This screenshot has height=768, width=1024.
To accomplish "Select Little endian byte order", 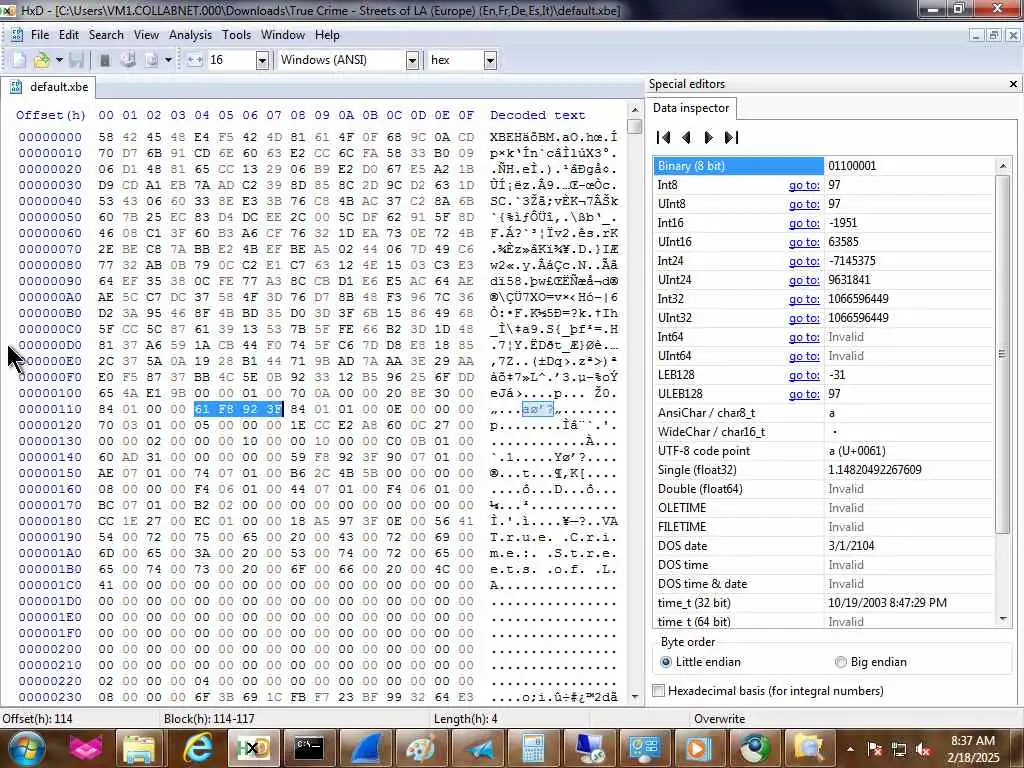I will (x=700, y=662).
